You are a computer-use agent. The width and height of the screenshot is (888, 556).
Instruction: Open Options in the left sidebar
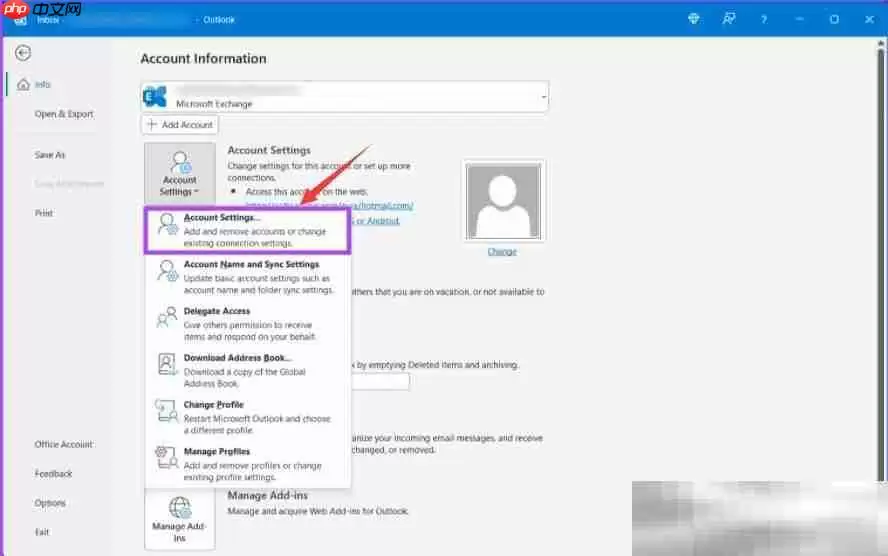coord(50,503)
